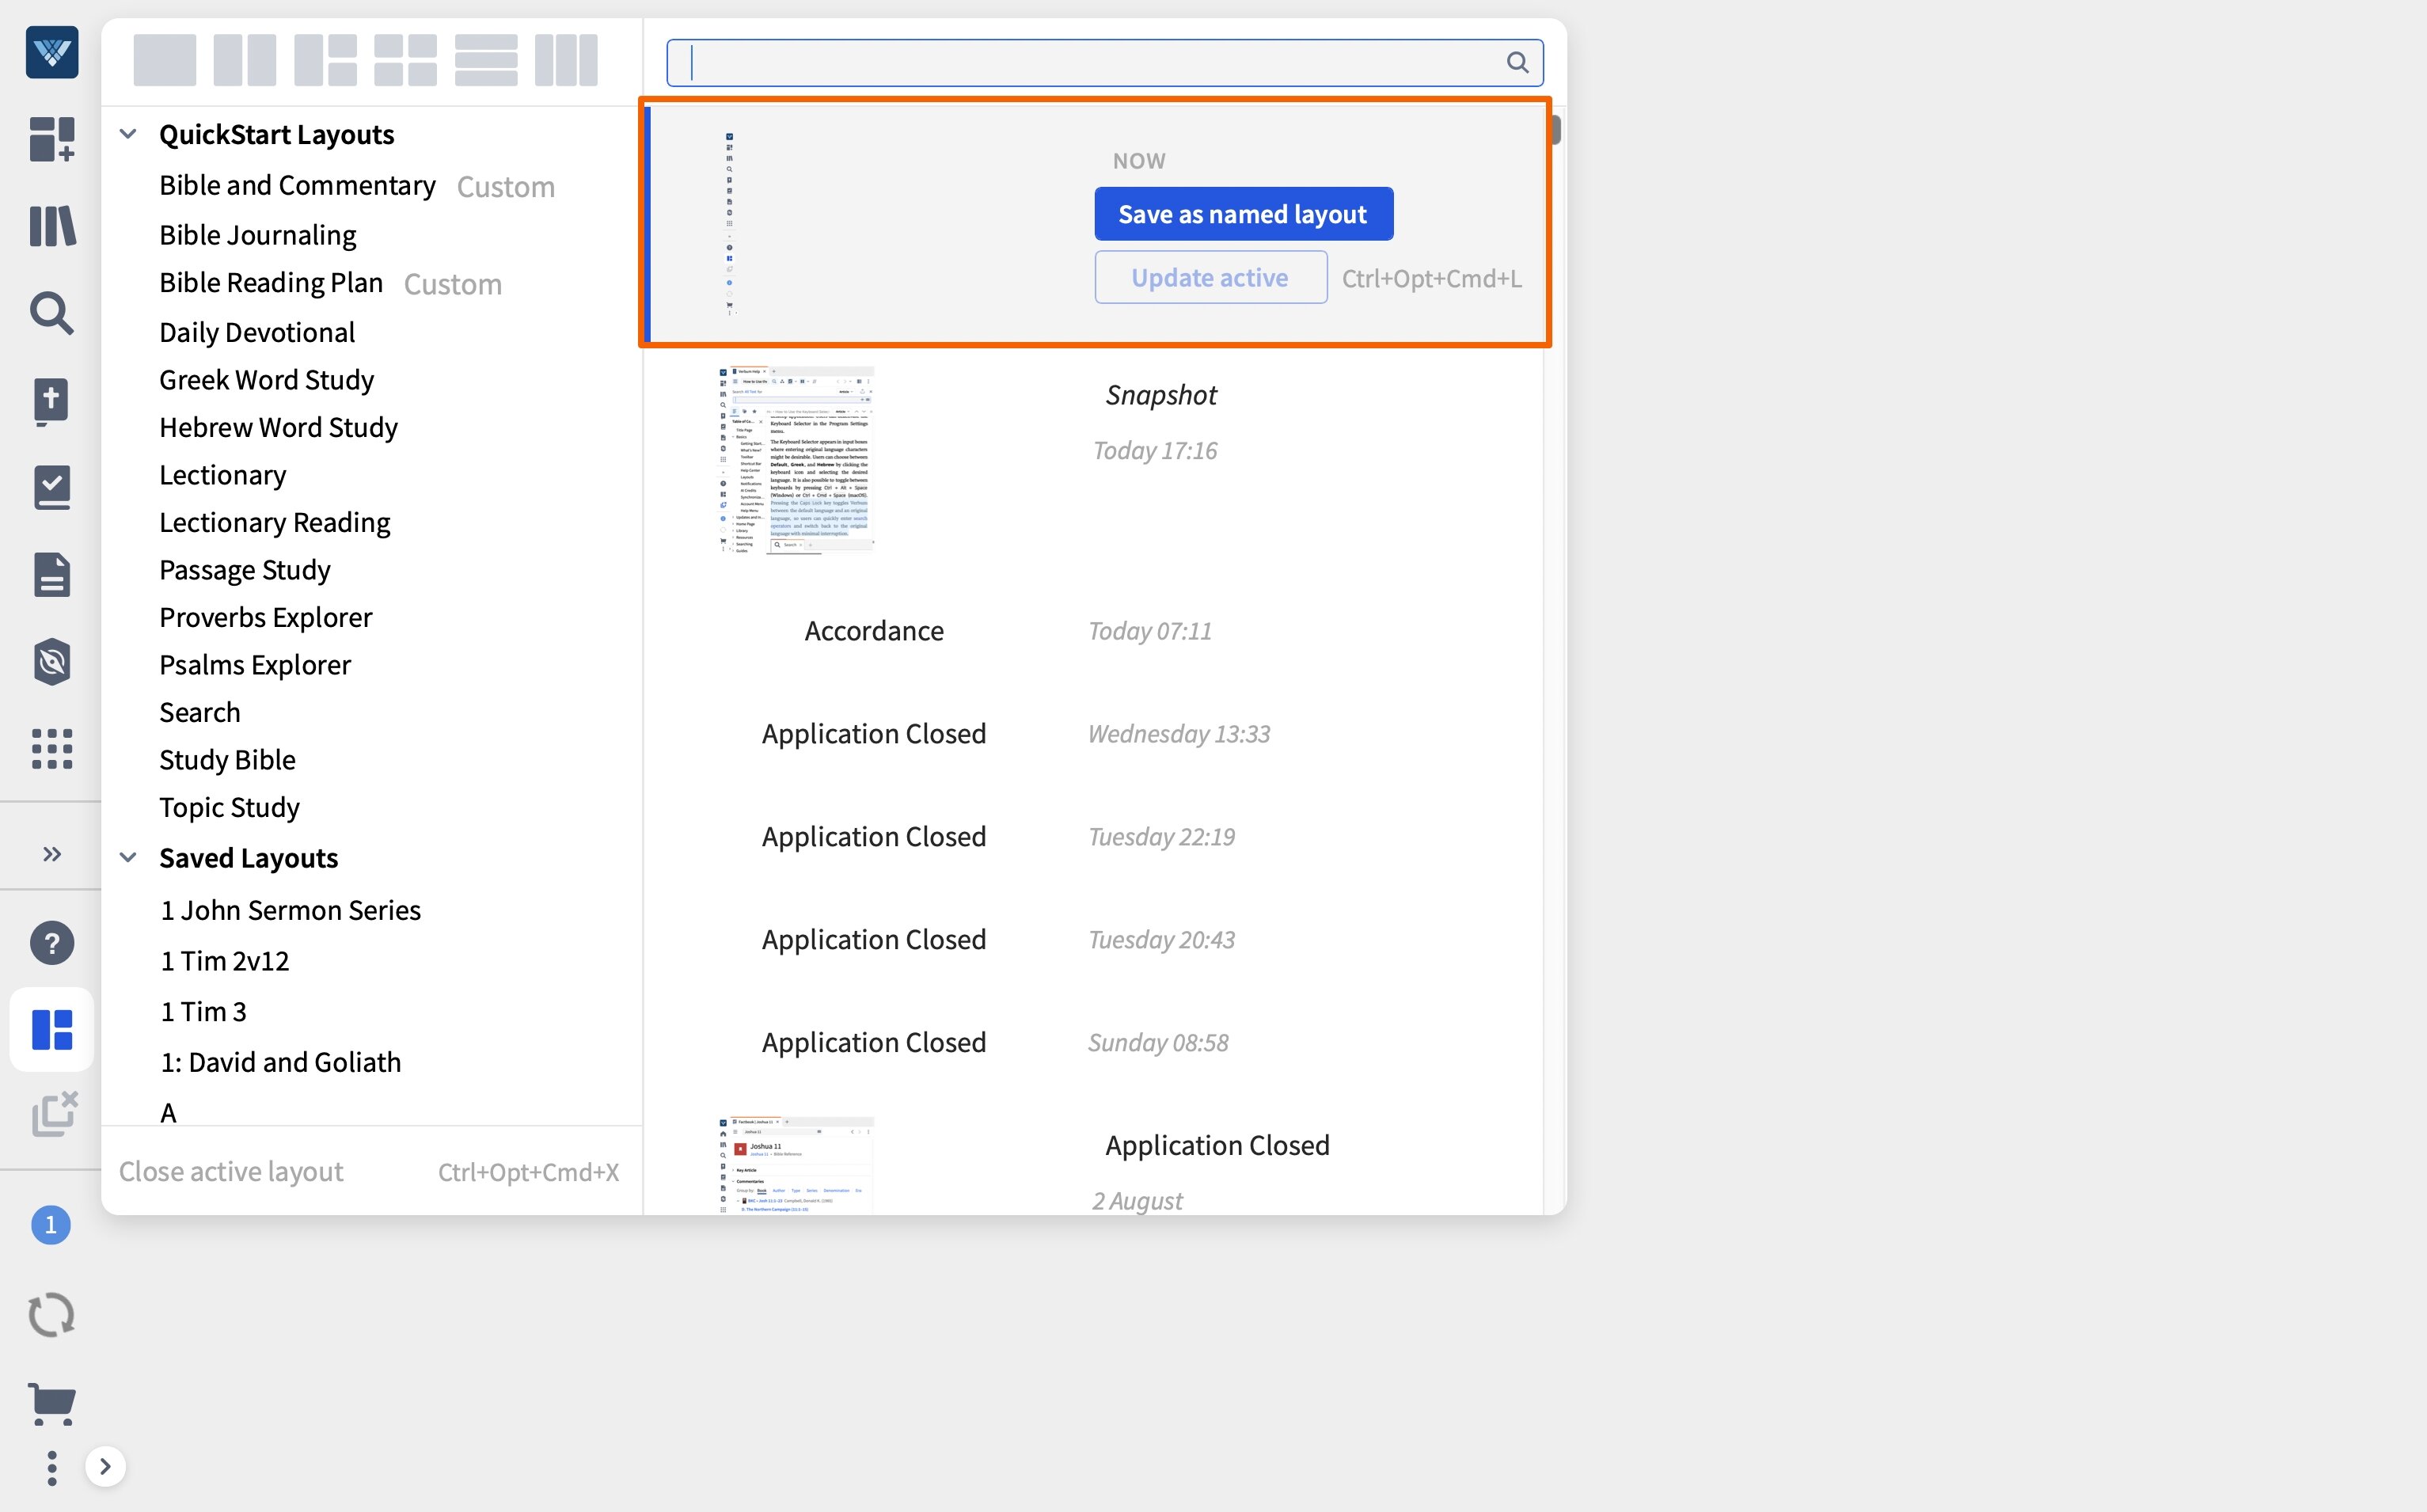Open the Bible icon in the sidebar

pos(51,401)
